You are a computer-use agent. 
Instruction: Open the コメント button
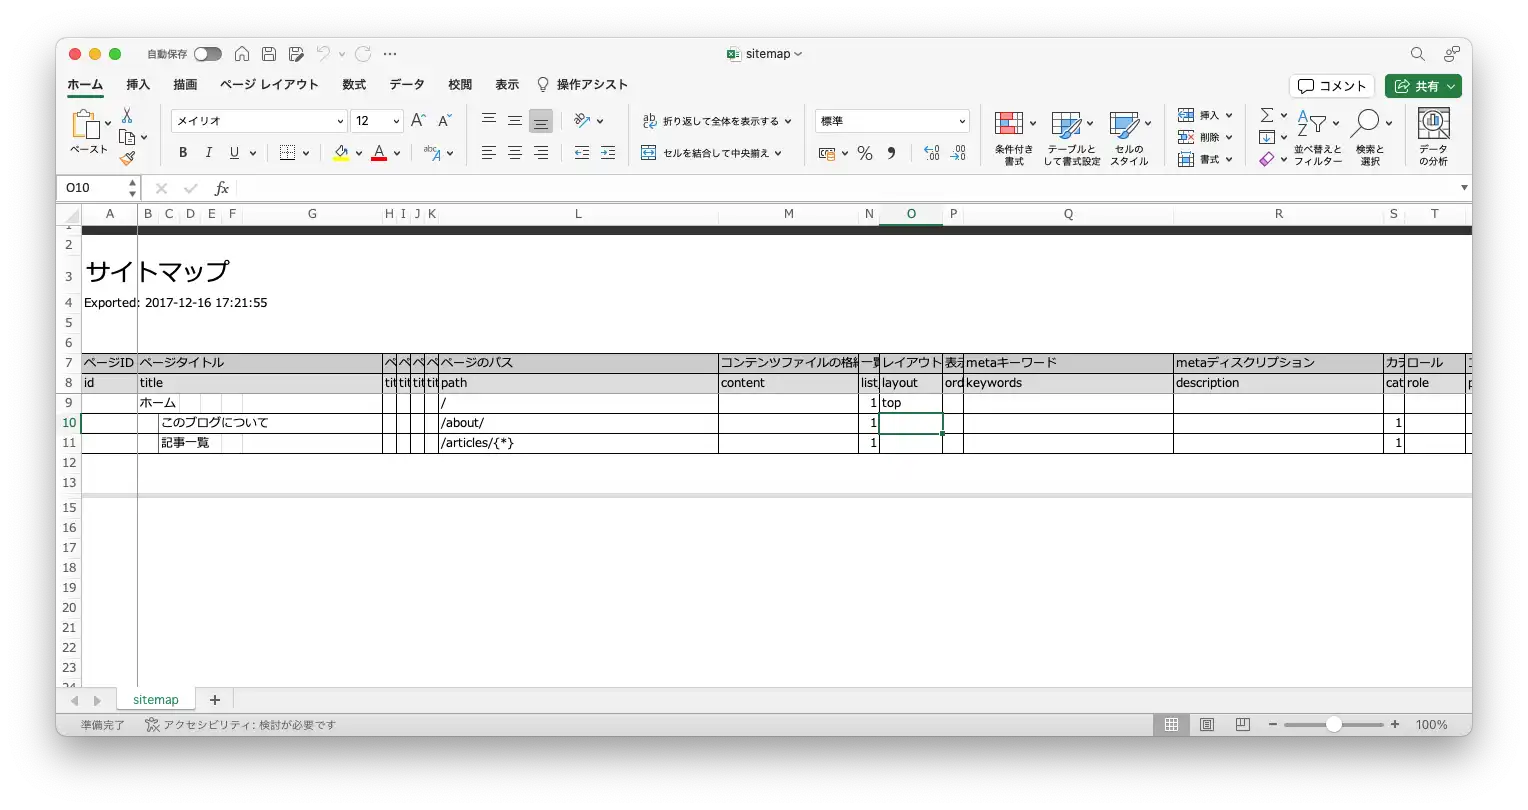tap(1331, 86)
